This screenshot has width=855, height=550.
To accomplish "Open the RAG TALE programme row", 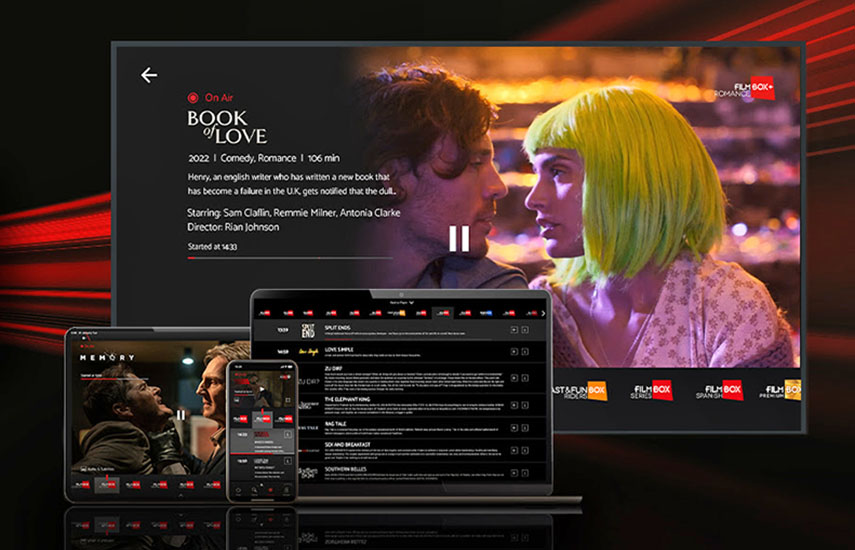I will 420,428.
